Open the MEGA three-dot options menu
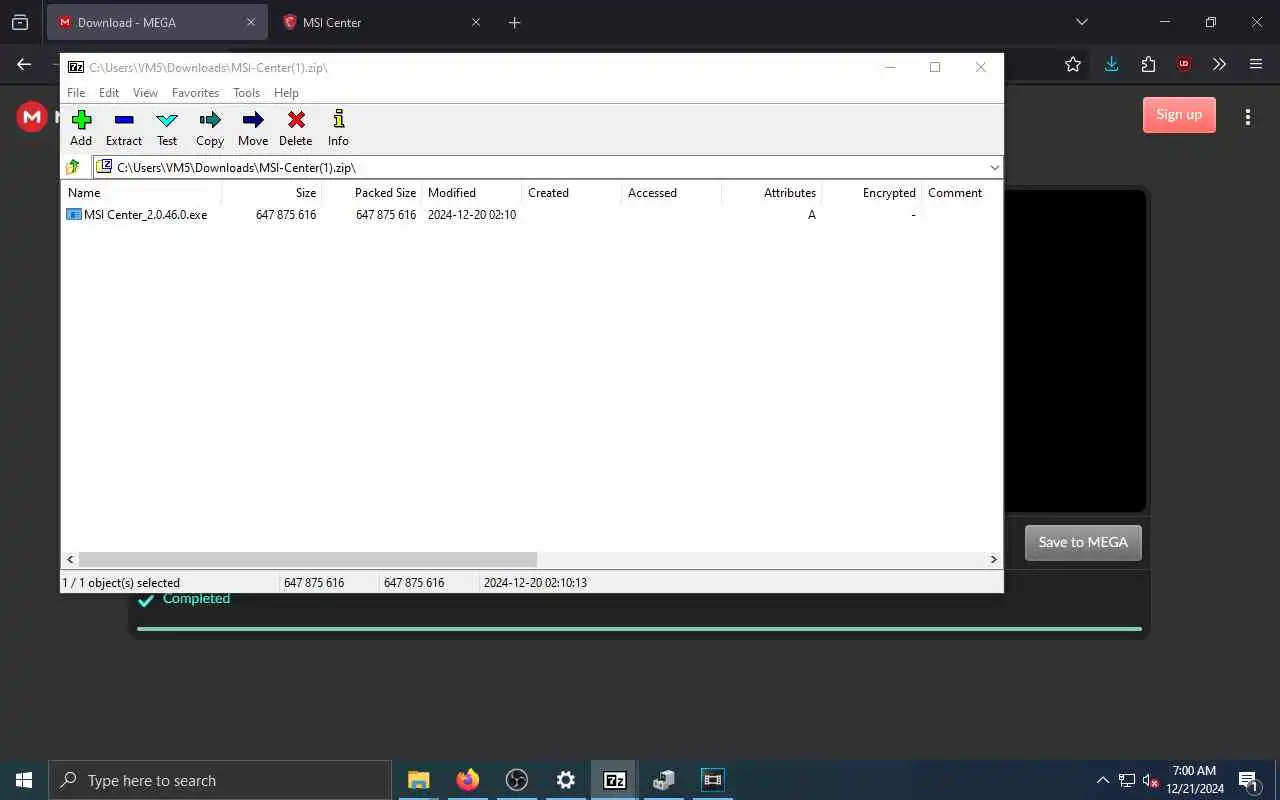This screenshot has width=1280, height=800. pyautogui.click(x=1248, y=117)
